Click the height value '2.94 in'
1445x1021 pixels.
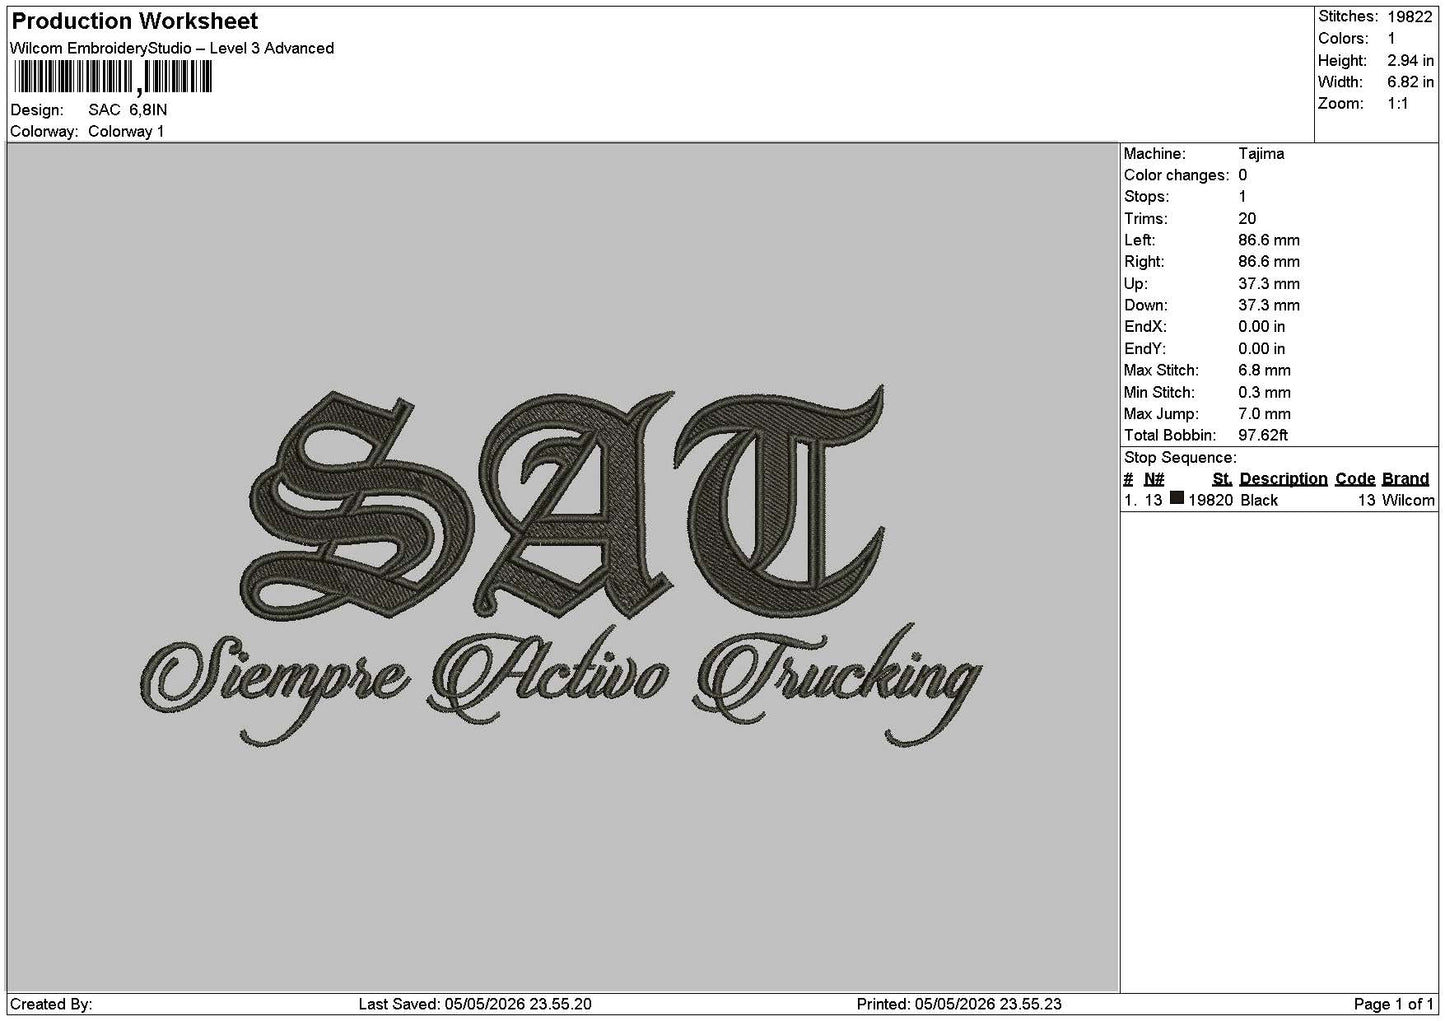pos(1410,61)
